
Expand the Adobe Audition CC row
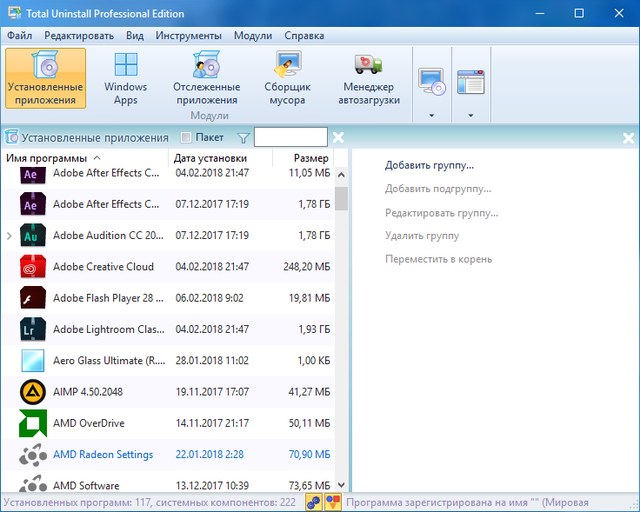(x=9, y=236)
